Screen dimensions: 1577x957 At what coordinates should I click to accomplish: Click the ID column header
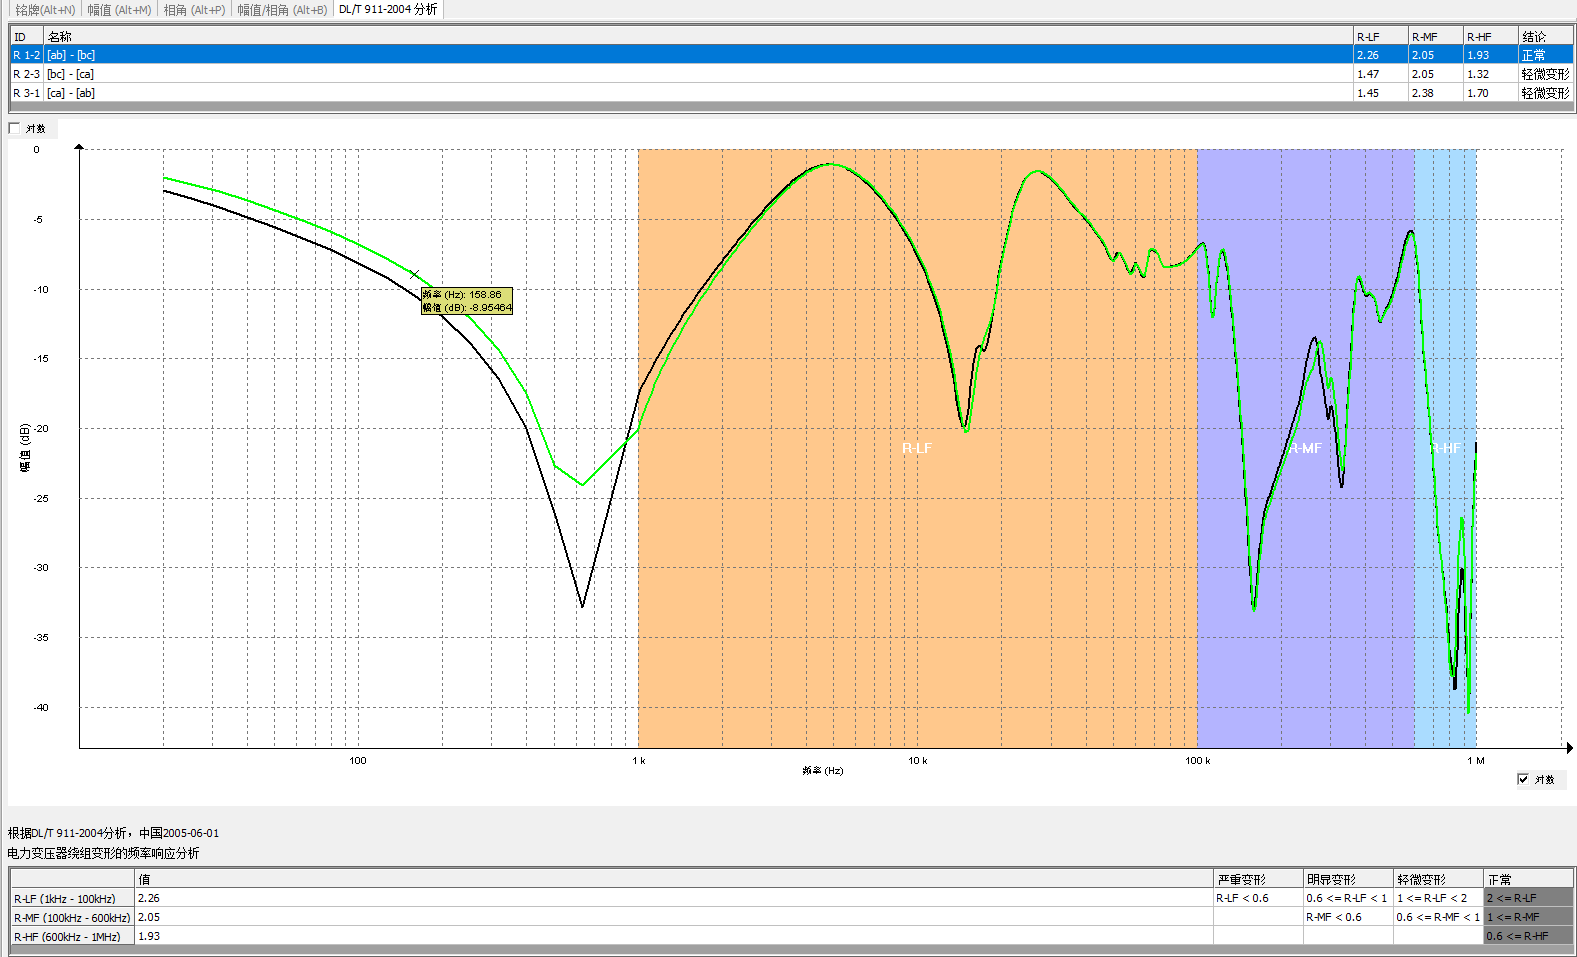click(20, 37)
